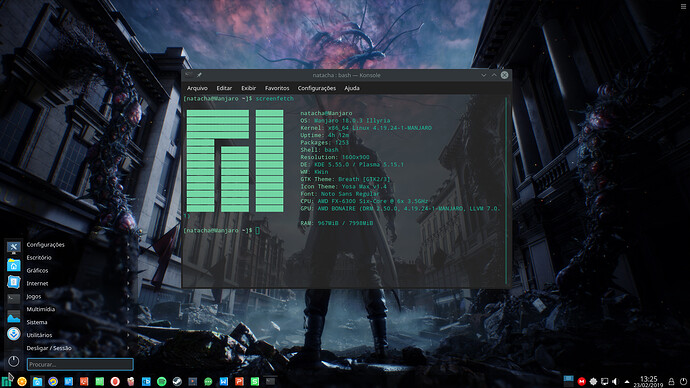Image resolution: width=690 pixels, height=388 pixels.
Task: Open the Editar menu in Konsole
Action: (x=224, y=88)
